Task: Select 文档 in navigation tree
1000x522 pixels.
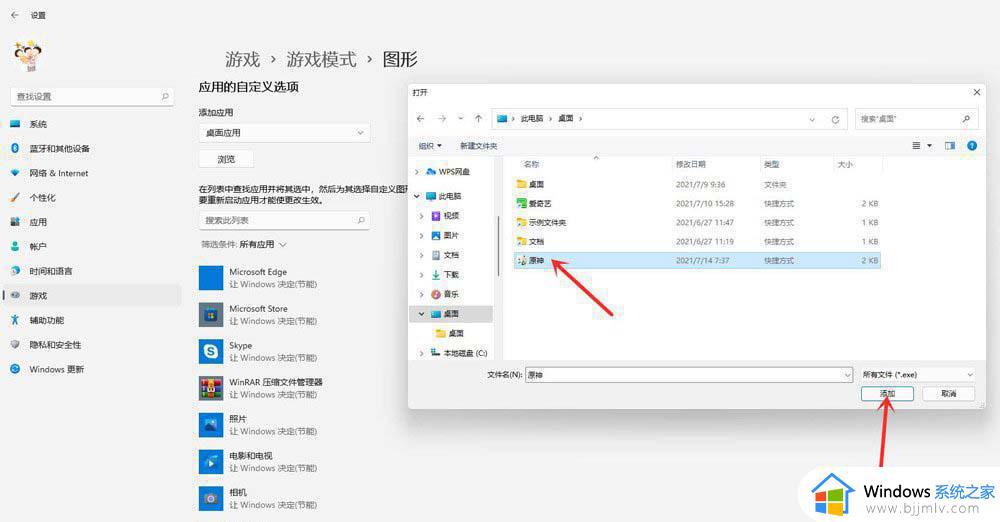Action: point(451,255)
